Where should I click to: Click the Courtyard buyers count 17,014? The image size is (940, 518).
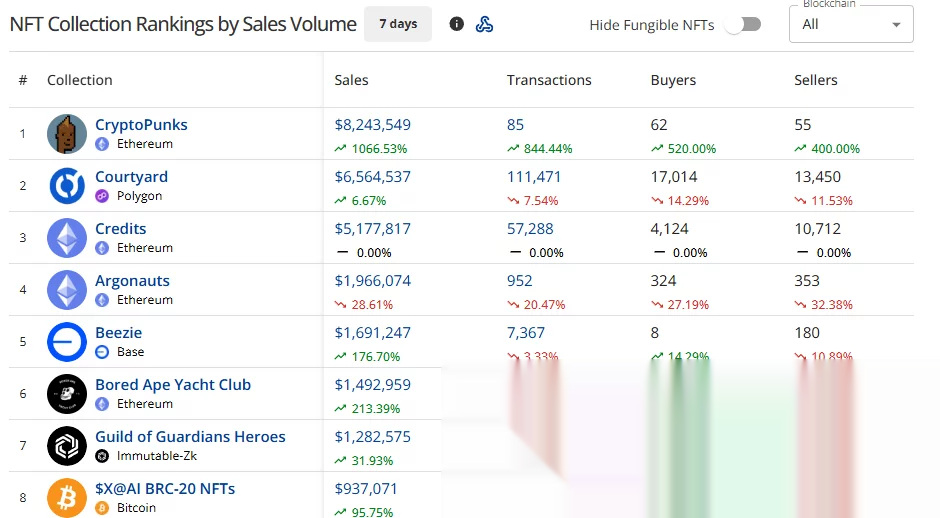pos(674,177)
